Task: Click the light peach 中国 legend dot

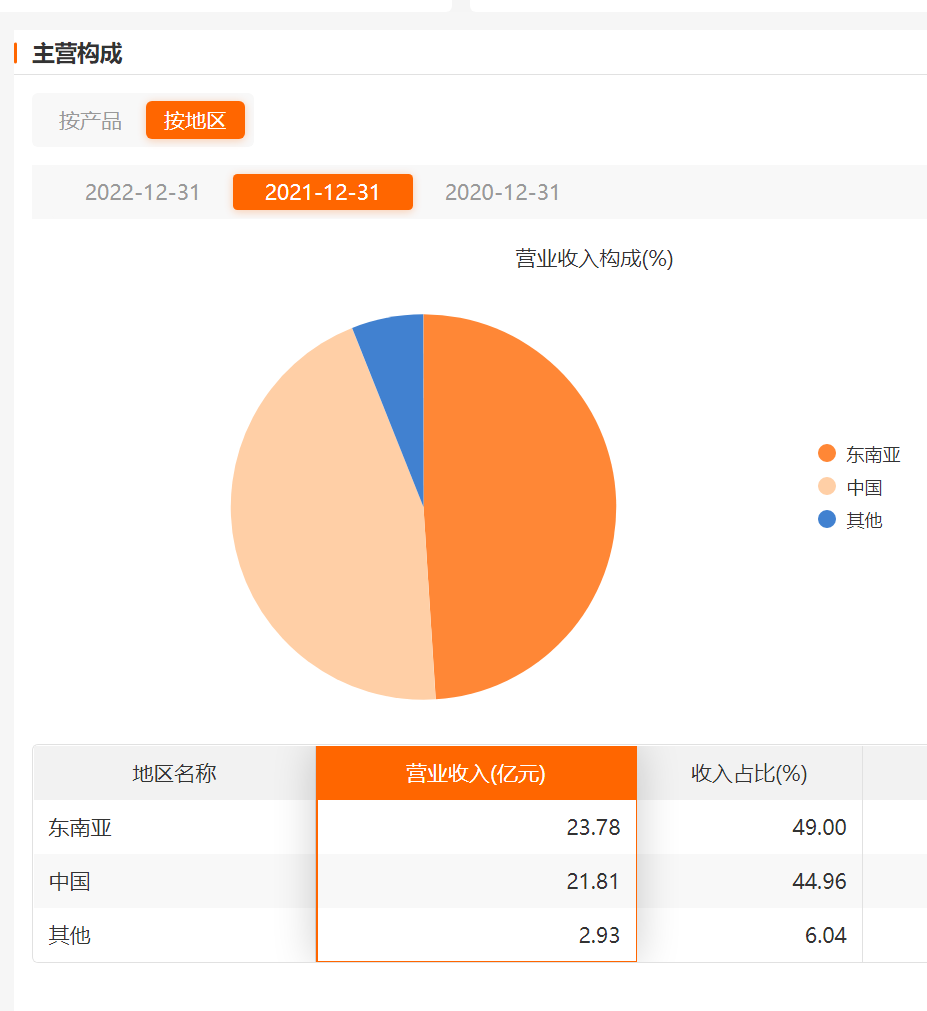Action: point(826,487)
